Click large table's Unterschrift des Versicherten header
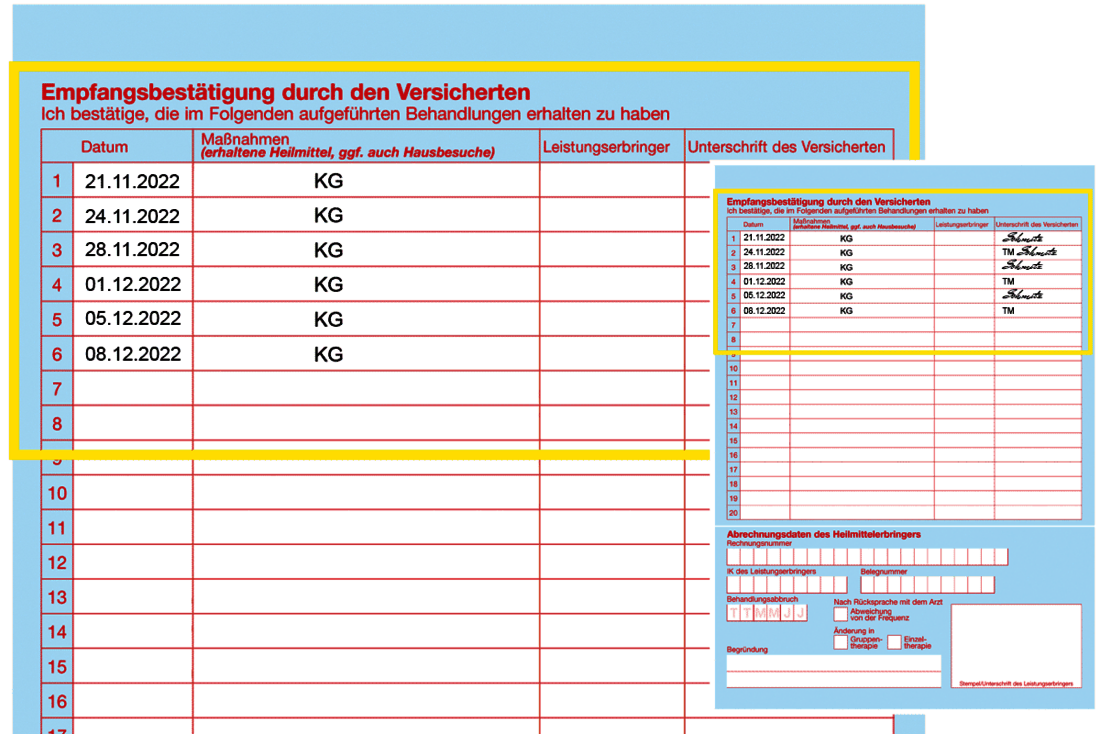Viewport: 1100px width, 734px height. point(786,147)
